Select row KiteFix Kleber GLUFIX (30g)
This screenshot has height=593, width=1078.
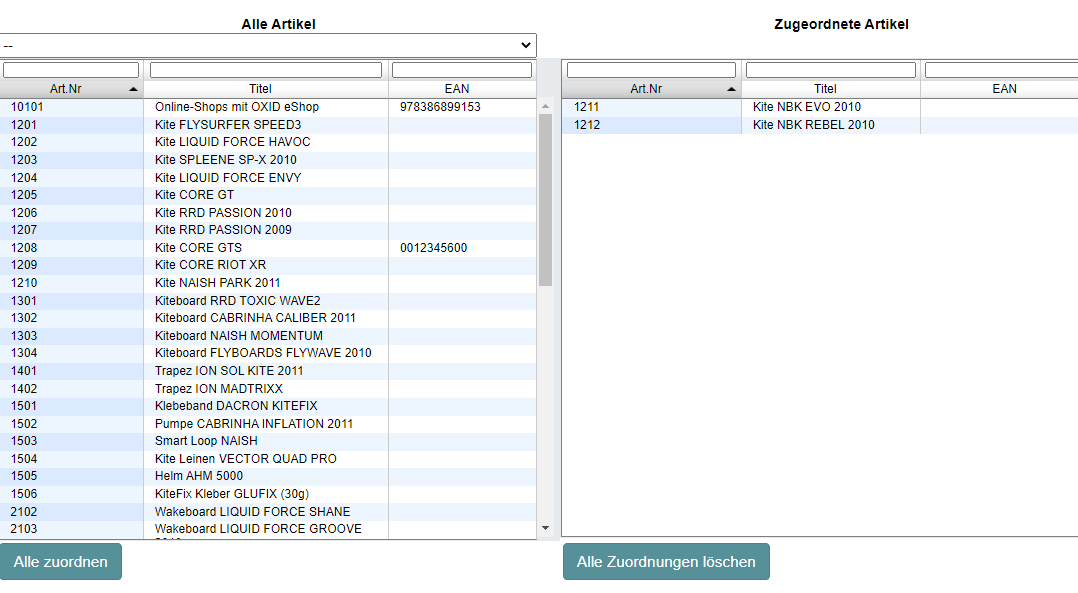point(268,494)
